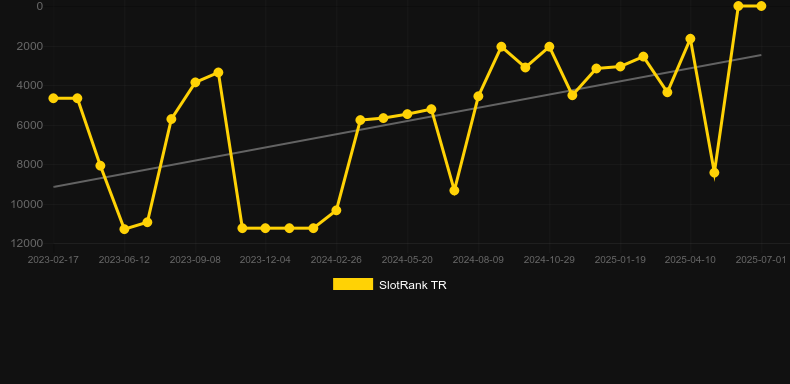The image size is (790, 384).
Task: Click the data point above 2024-08-09
Action: [x=478, y=96]
